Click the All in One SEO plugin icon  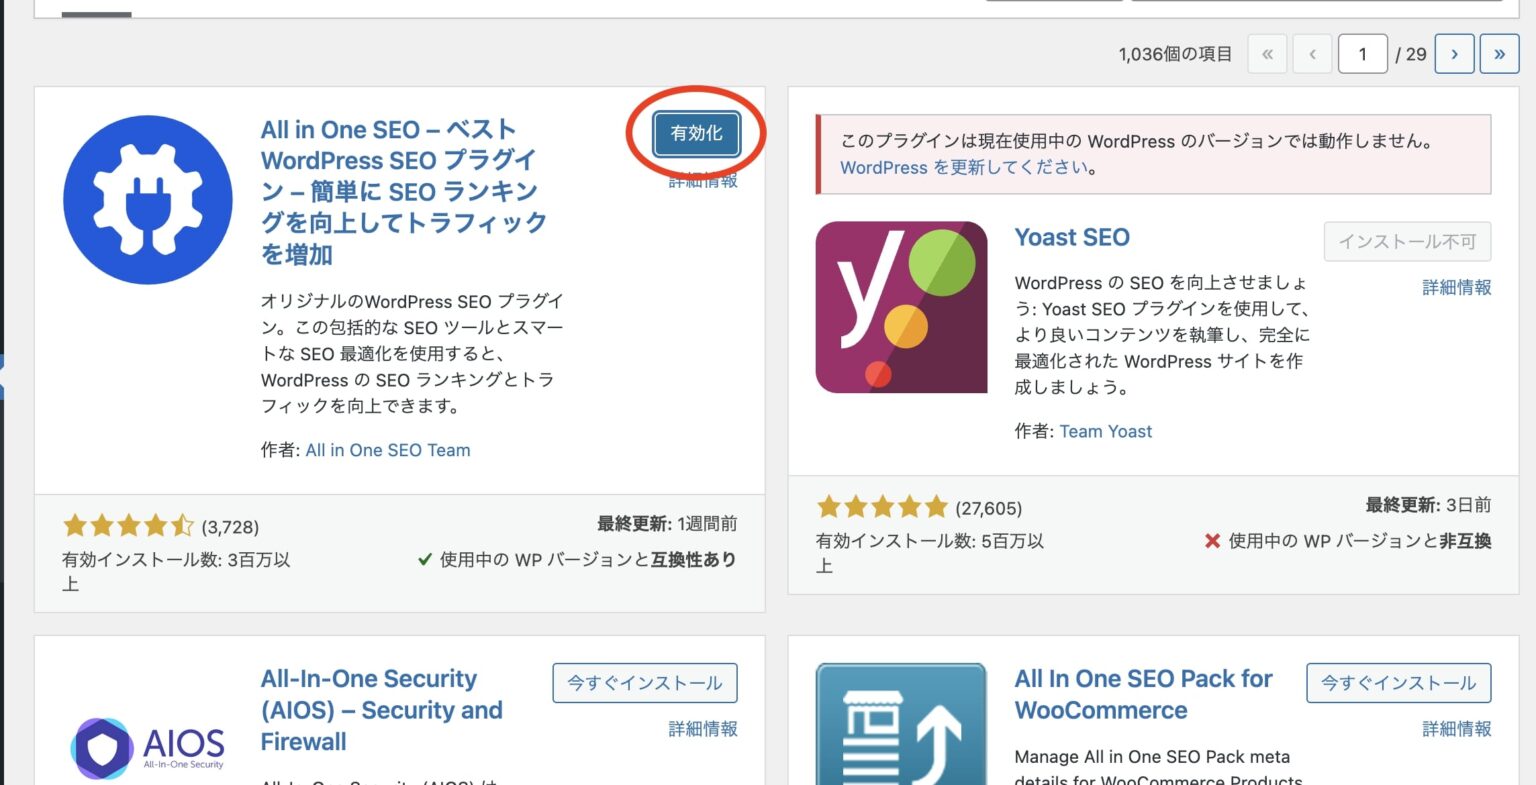tap(148, 200)
